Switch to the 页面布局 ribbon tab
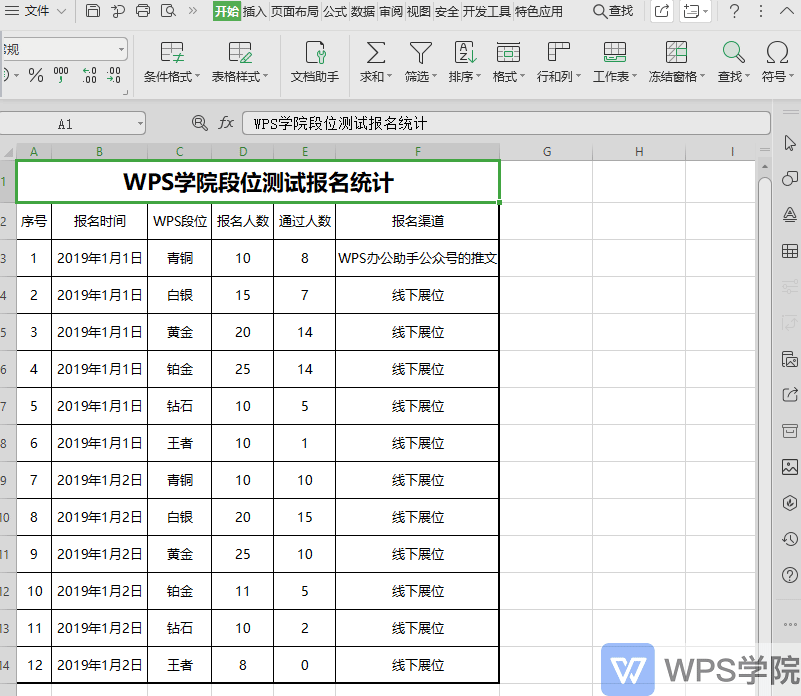 pos(294,11)
